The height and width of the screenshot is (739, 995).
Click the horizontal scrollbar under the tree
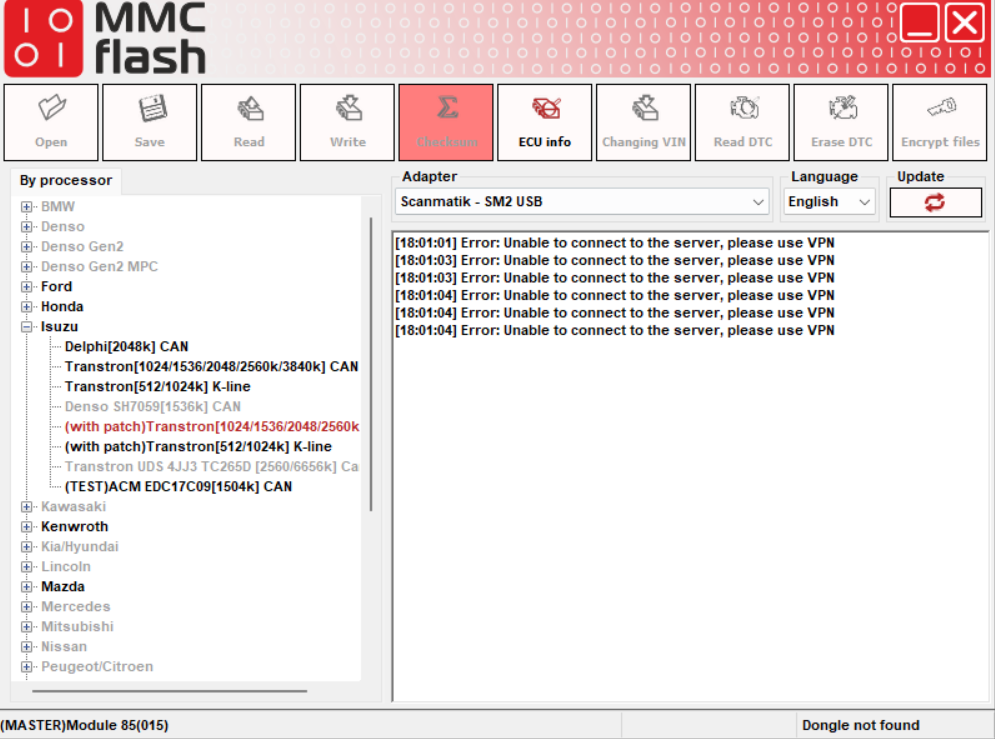[169, 691]
